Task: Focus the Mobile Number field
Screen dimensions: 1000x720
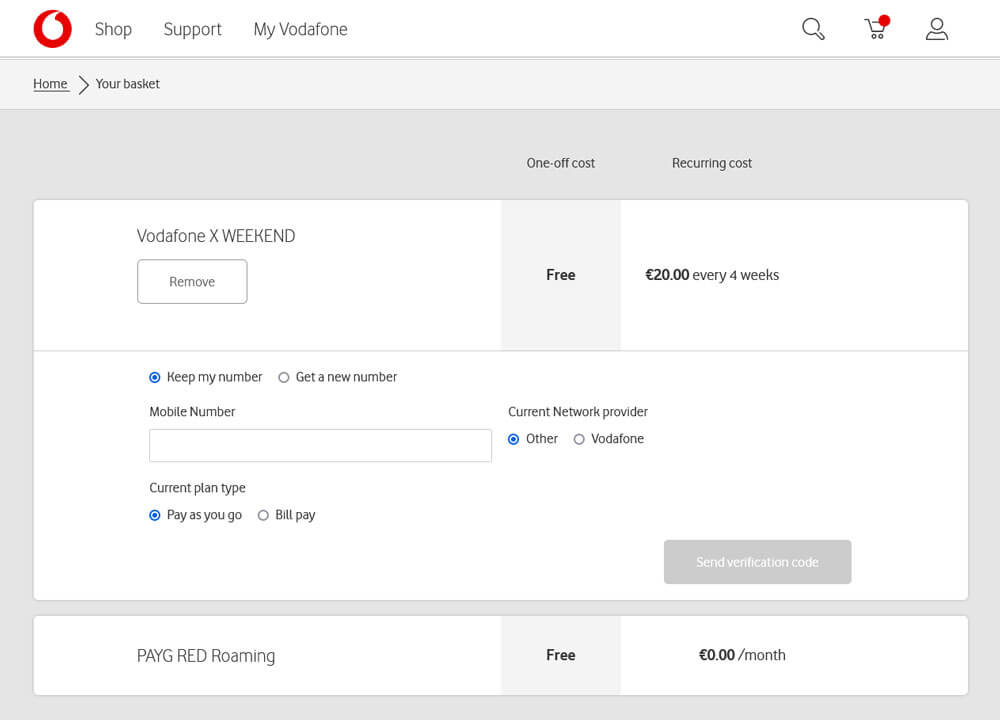Action: coord(320,445)
